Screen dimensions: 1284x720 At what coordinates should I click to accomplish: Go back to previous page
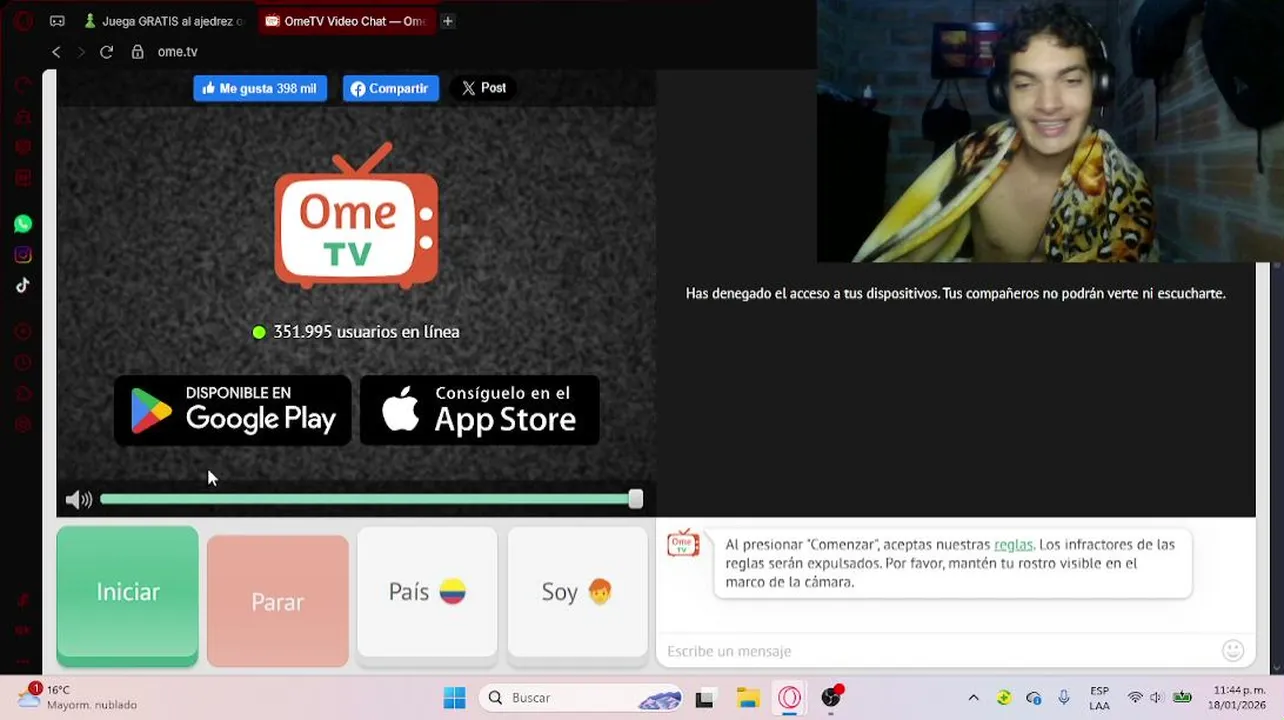tap(56, 52)
